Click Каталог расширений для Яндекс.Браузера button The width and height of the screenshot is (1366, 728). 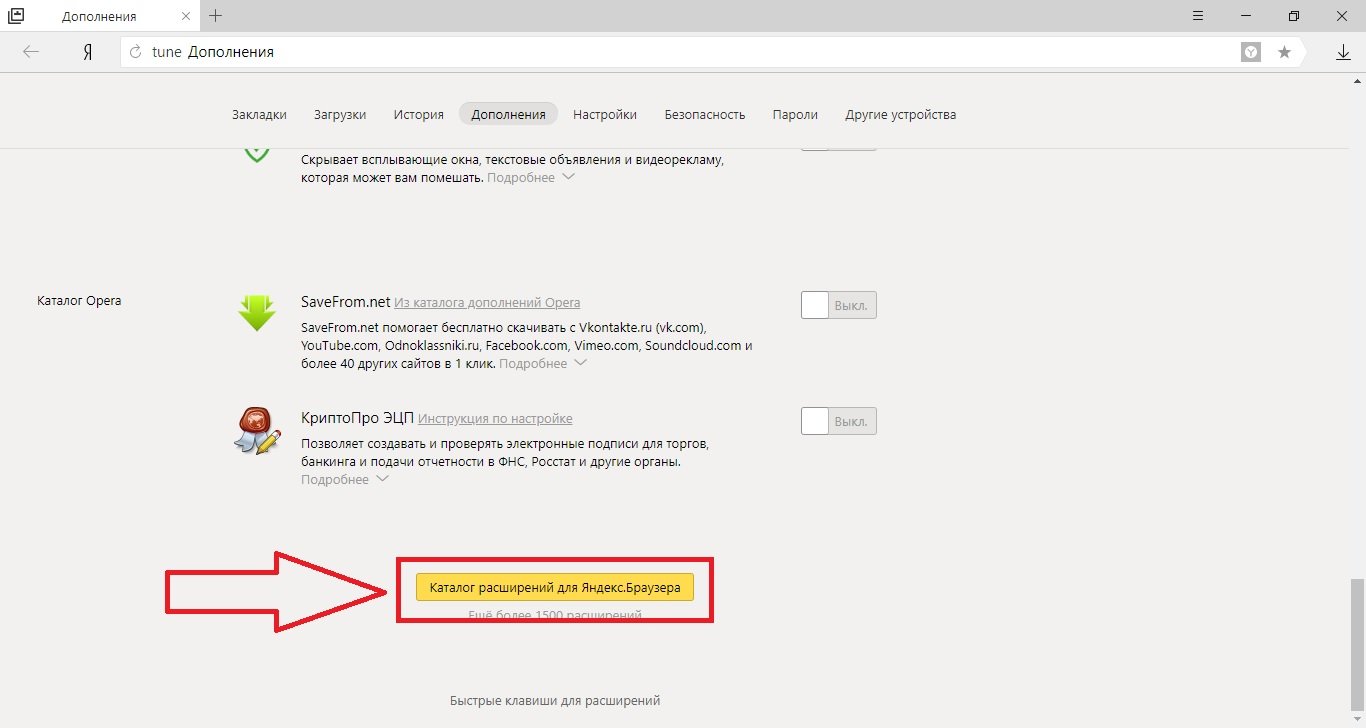(555, 588)
